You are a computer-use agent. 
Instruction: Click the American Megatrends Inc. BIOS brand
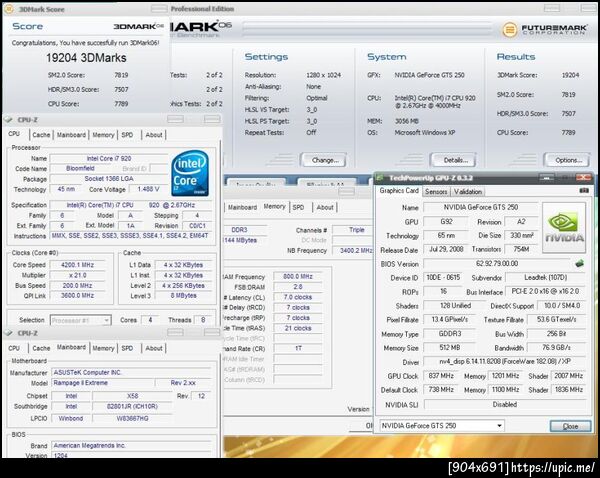[131, 445]
